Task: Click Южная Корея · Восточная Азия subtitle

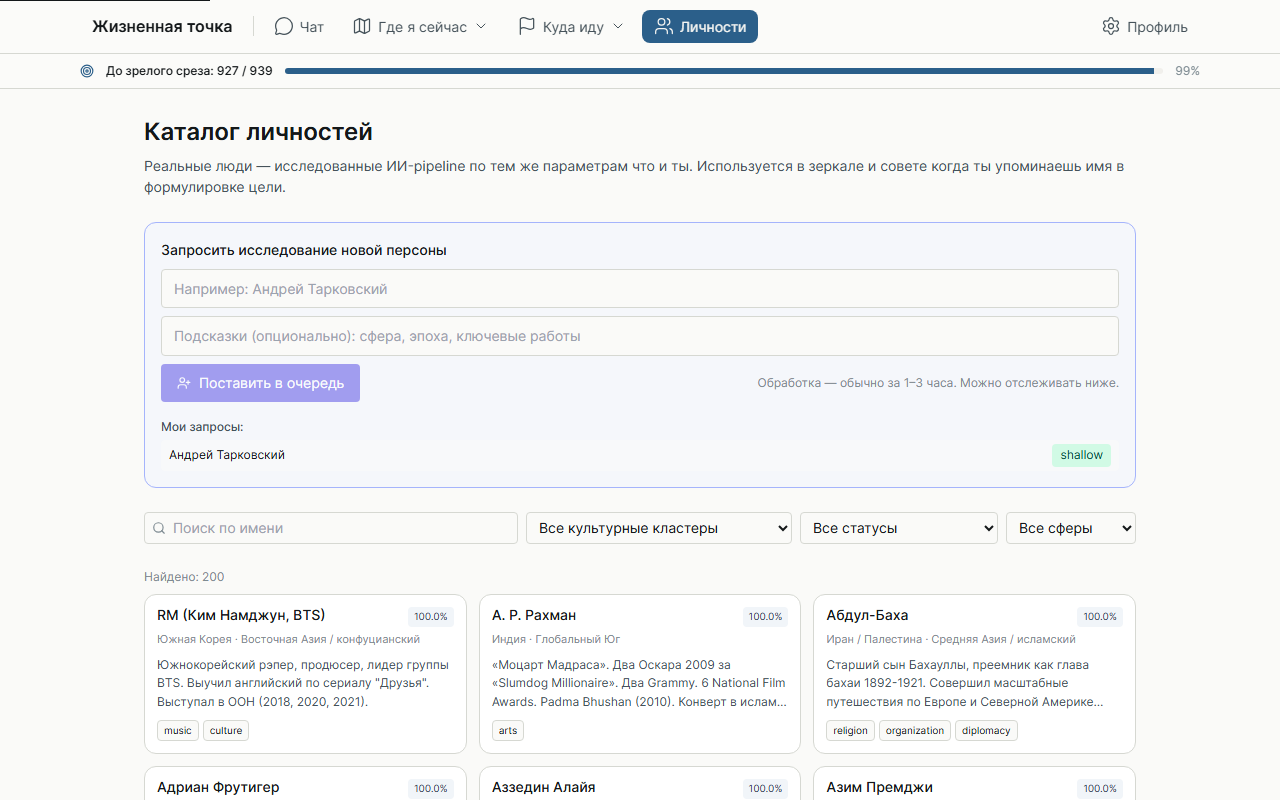Action: pyautogui.click(x=289, y=639)
